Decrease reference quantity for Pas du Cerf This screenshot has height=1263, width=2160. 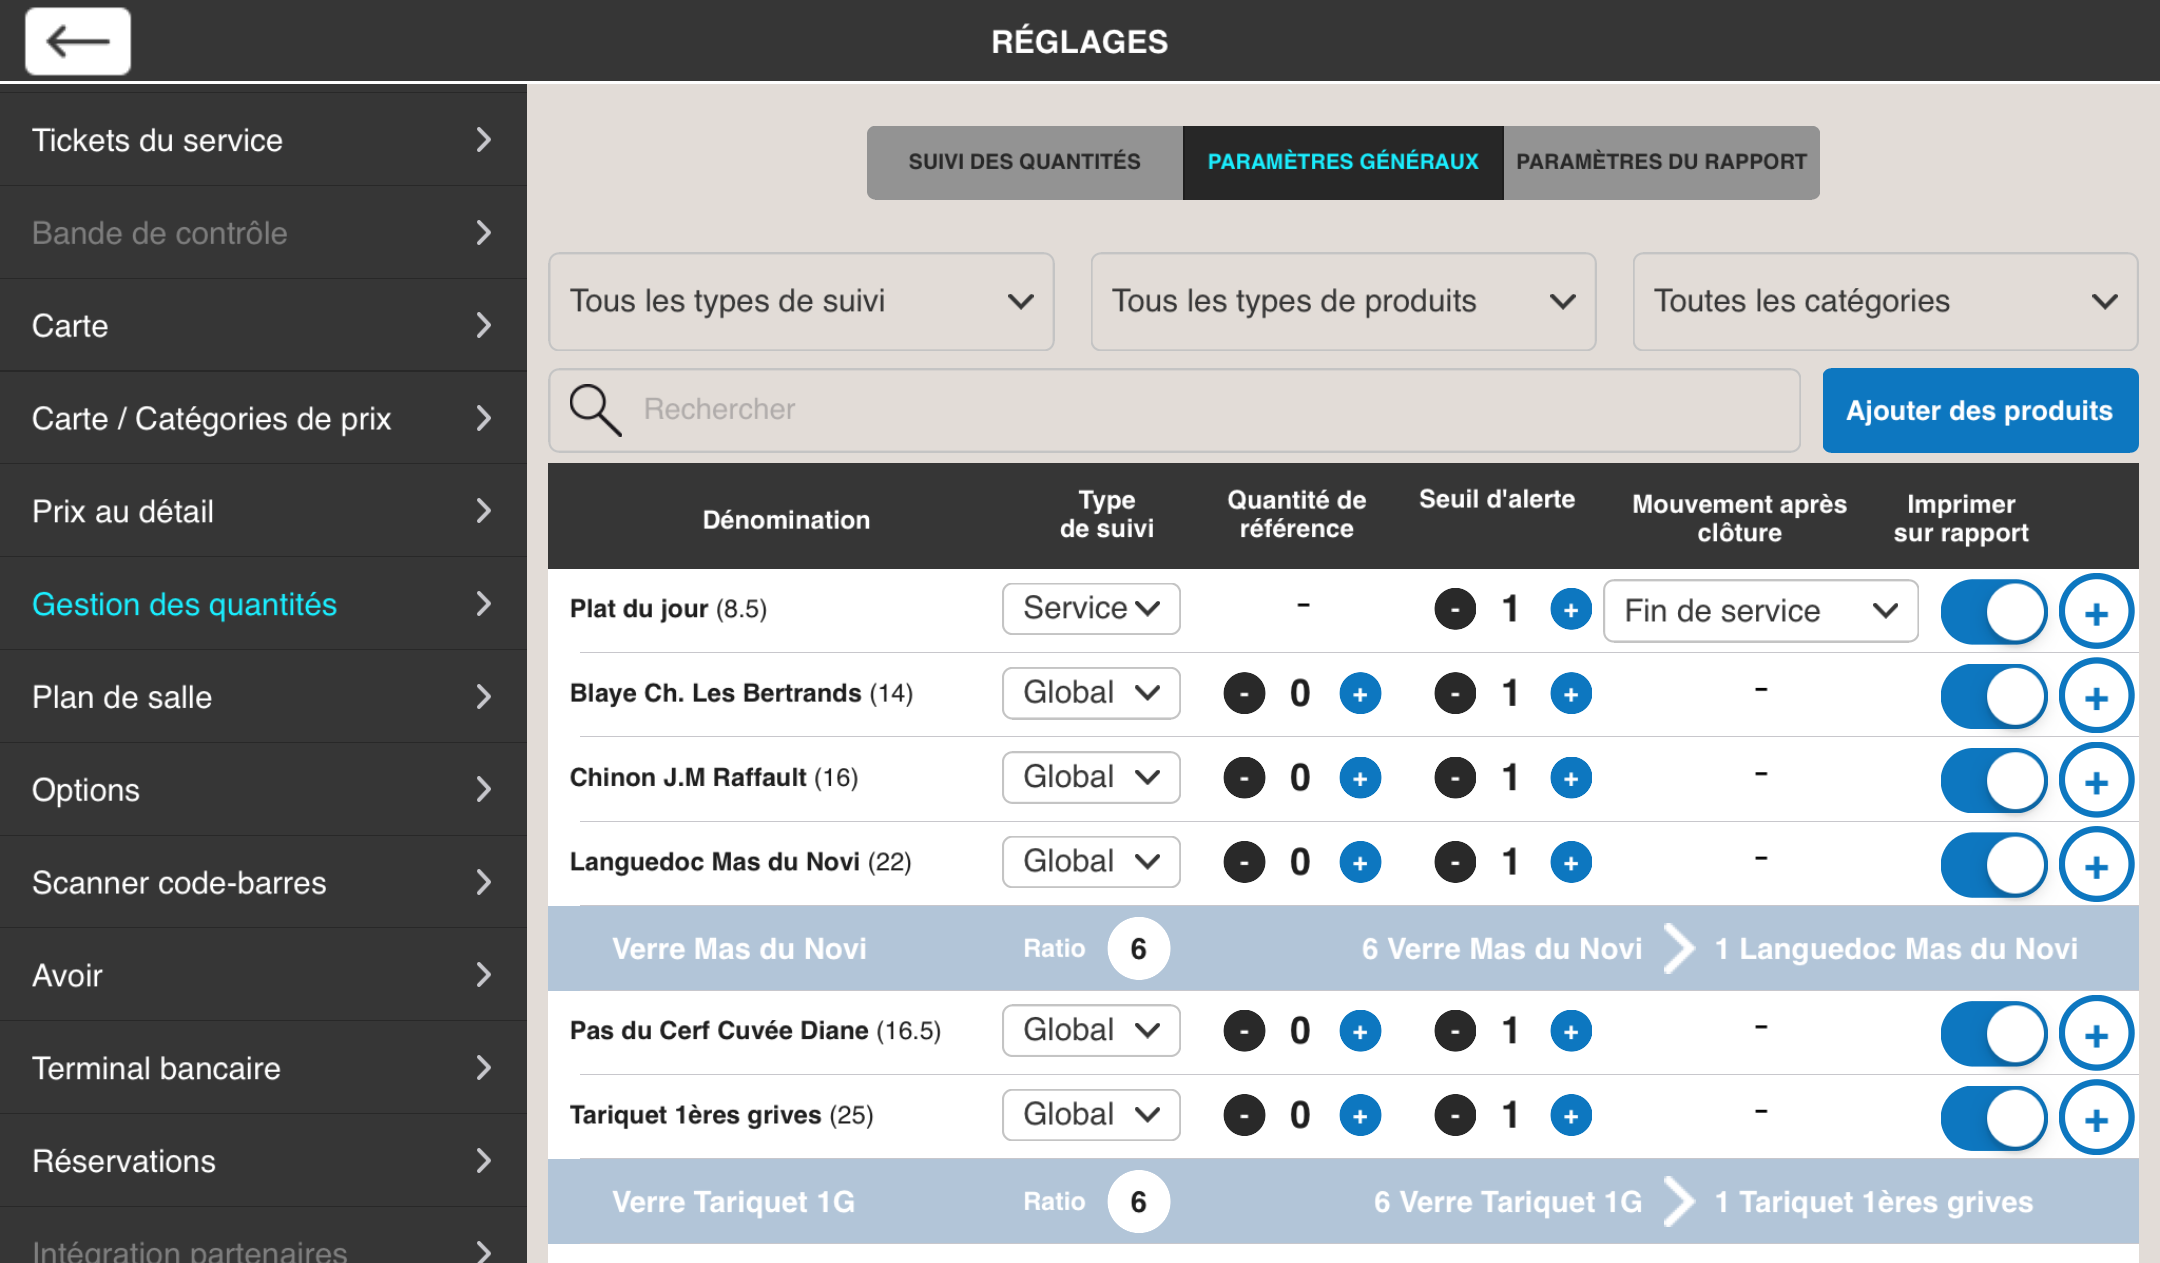[x=1244, y=1031]
